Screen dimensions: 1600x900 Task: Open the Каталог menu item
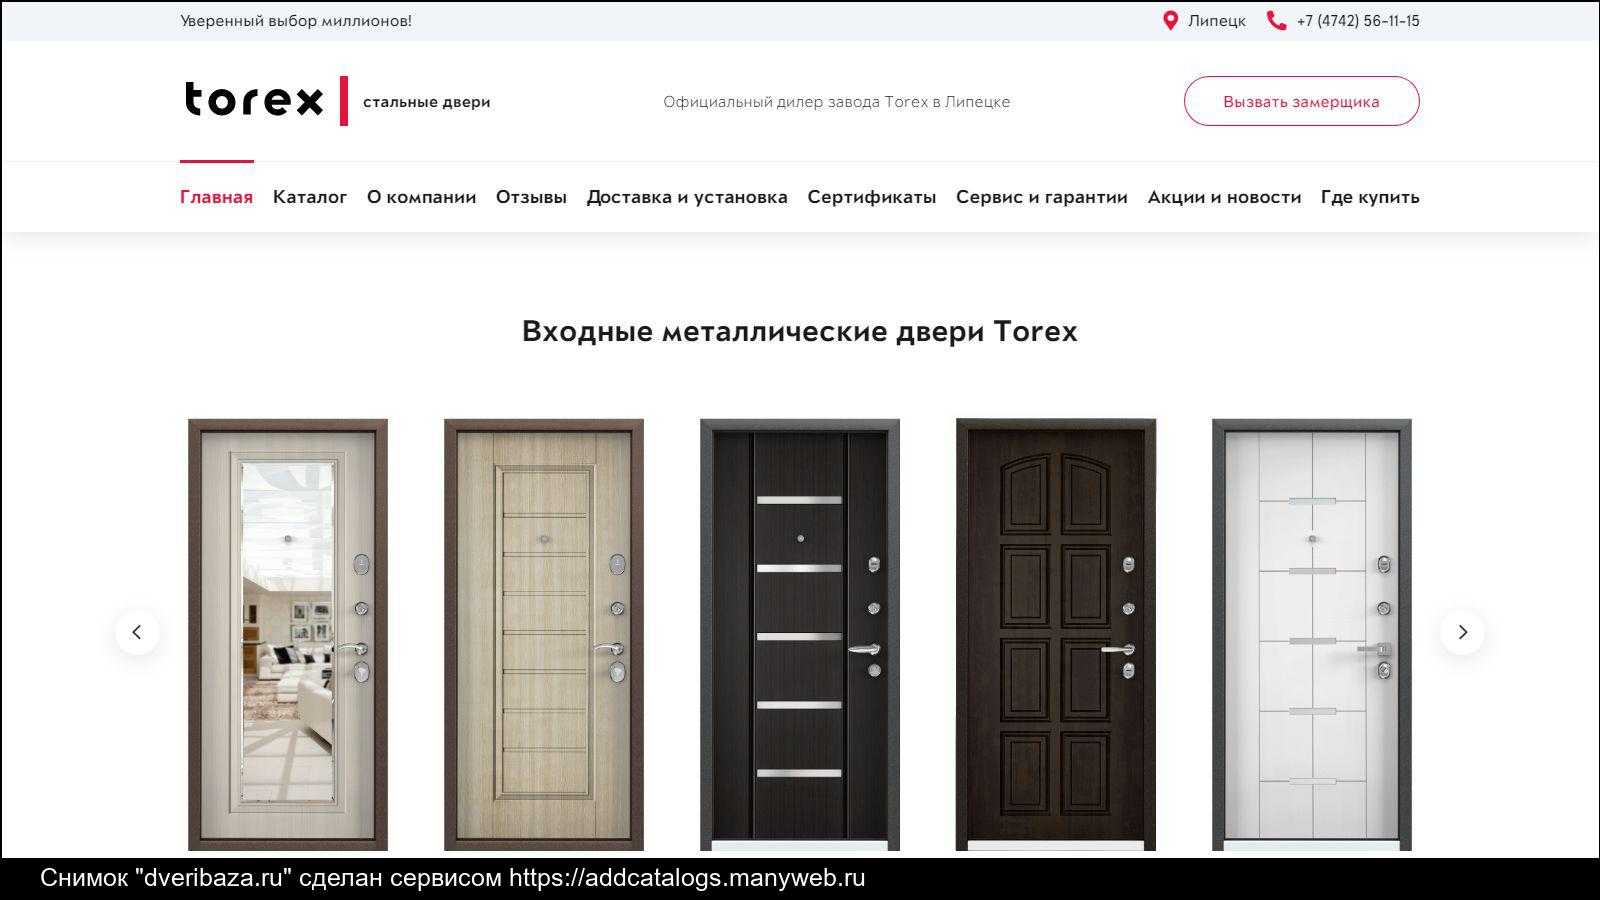[x=310, y=197]
